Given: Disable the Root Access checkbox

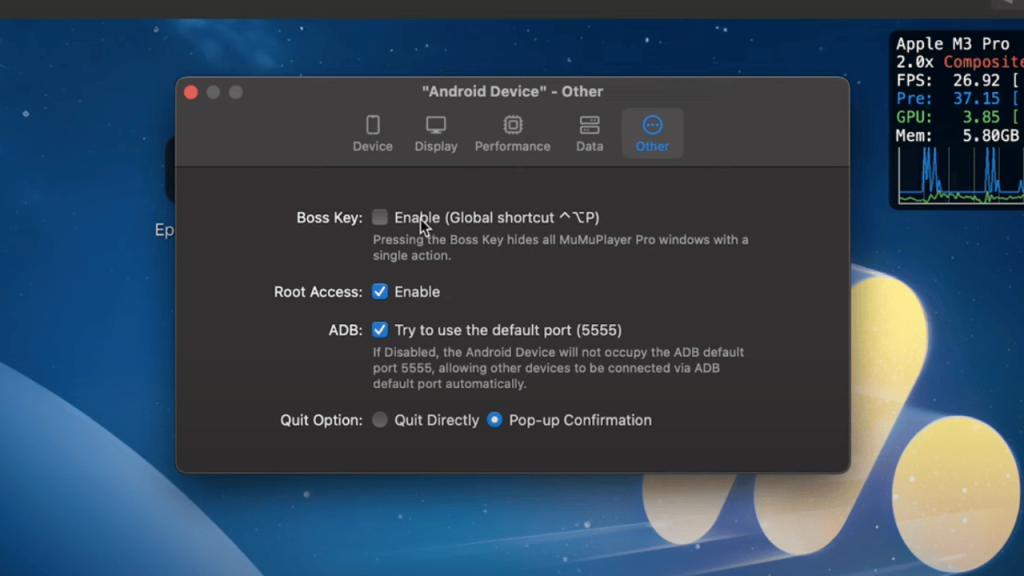Looking at the screenshot, I should click(x=380, y=292).
